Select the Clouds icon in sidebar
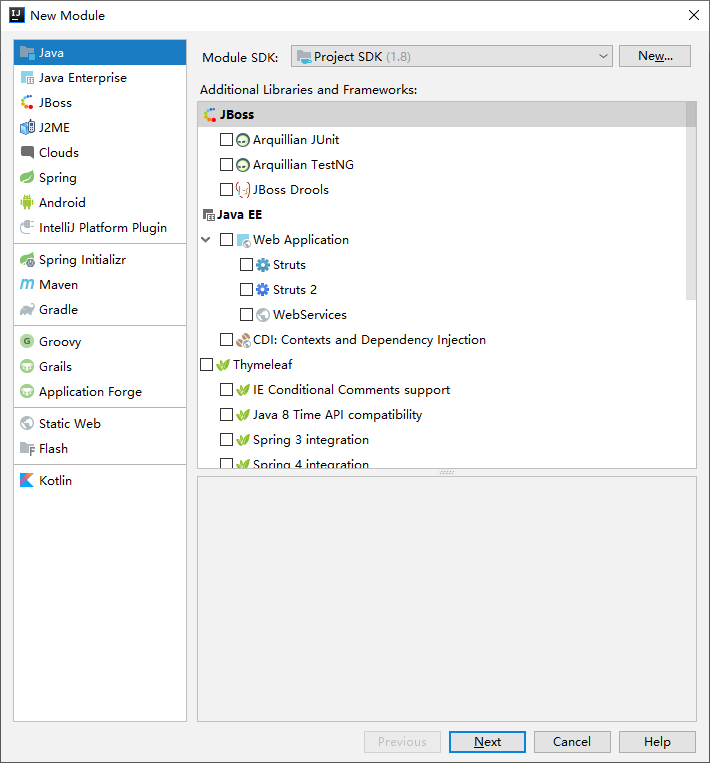The image size is (710, 763). pos(28,153)
